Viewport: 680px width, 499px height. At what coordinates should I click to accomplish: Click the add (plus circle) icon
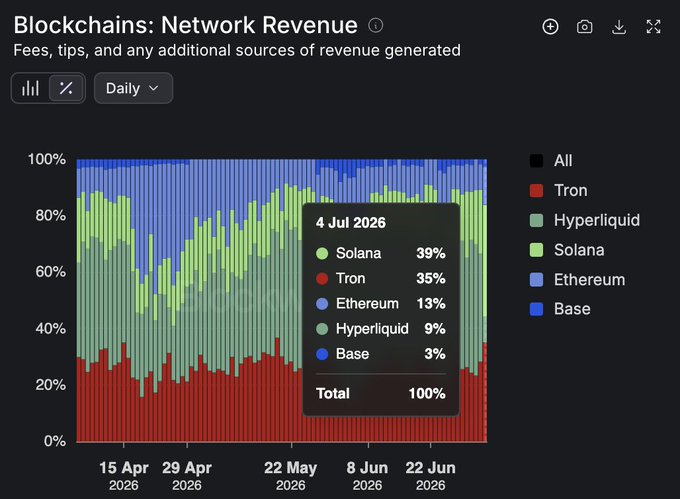point(550,26)
